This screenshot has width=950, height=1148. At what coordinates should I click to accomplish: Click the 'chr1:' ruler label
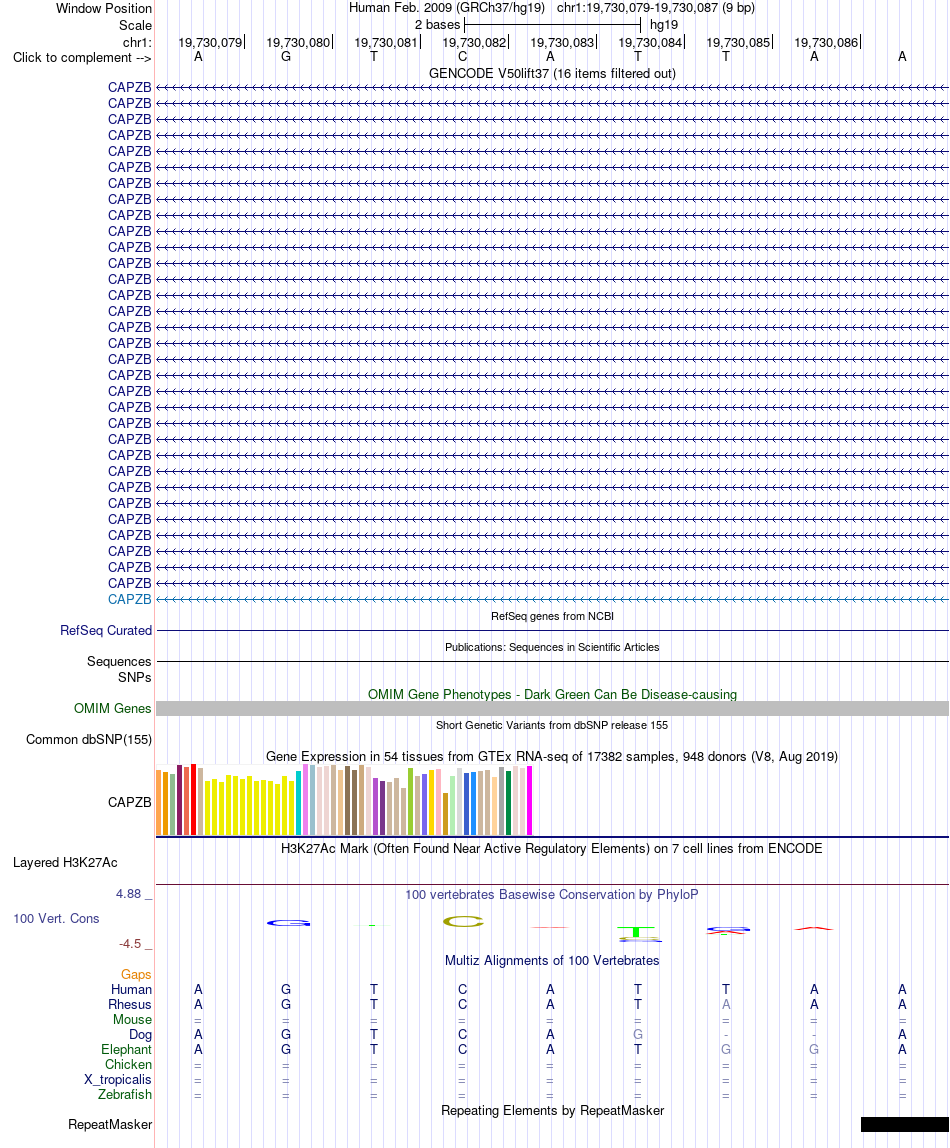(x=137, y=42)
